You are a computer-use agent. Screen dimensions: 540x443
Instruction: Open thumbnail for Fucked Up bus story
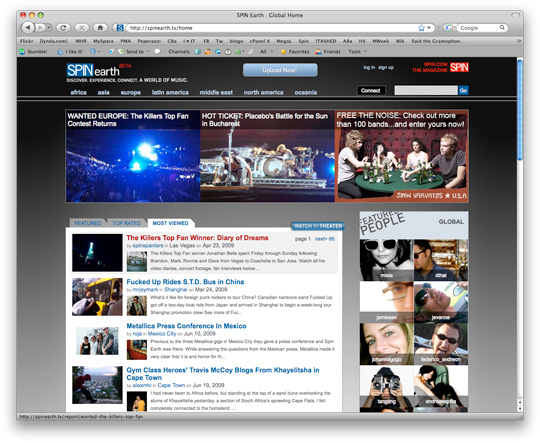click(x=97, y=297)
